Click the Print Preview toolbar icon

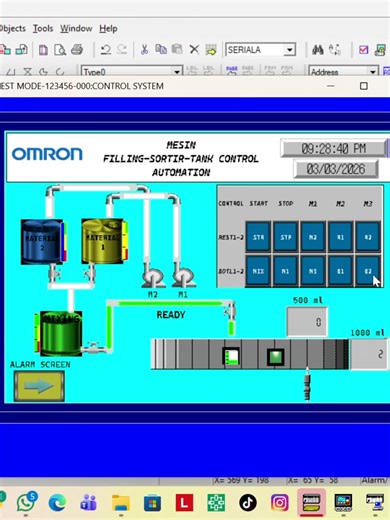point(60,50)
